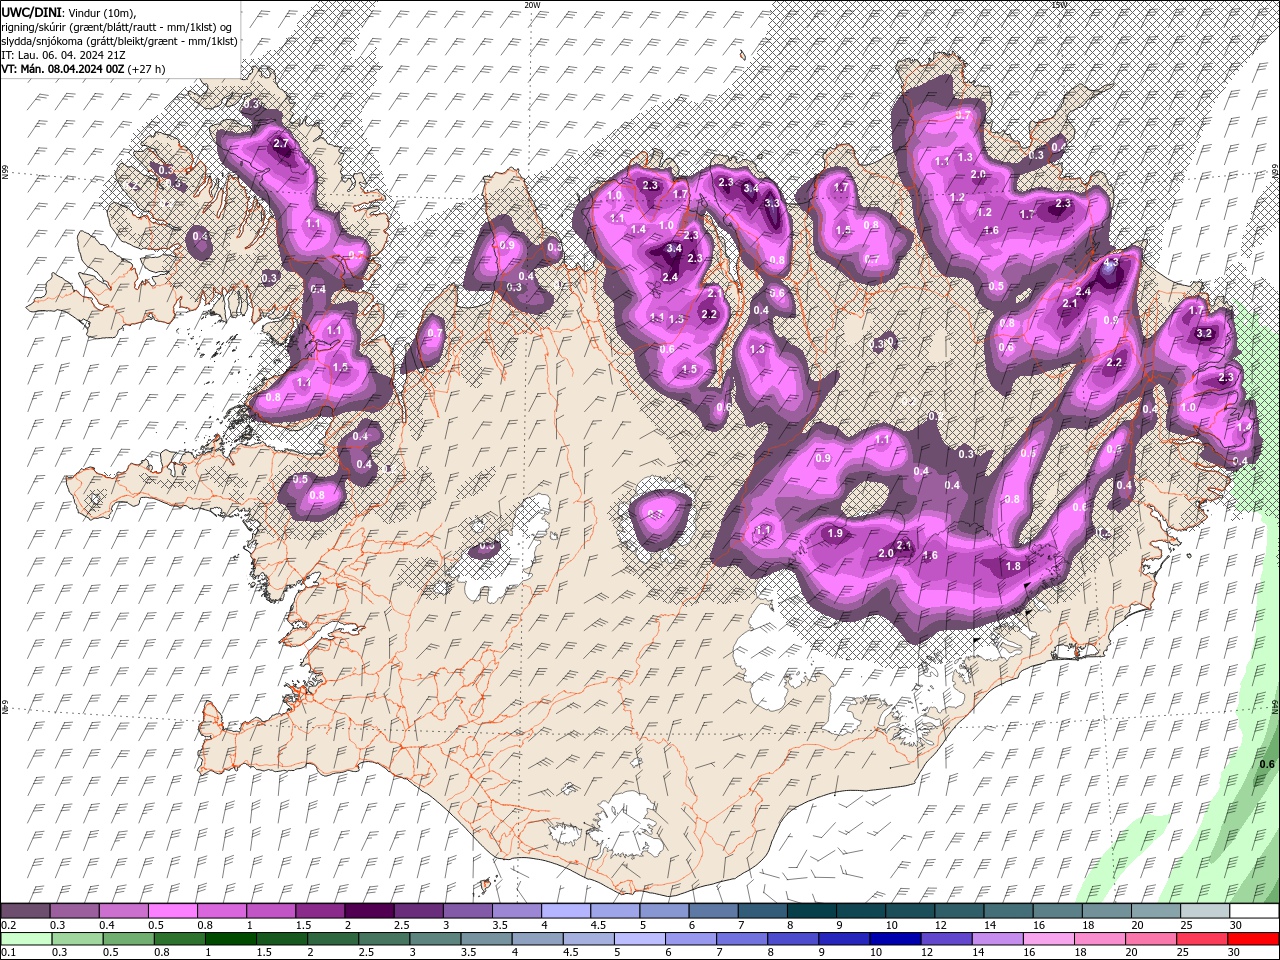Screen dimensions: 1280x960
Task: Select the snow-scale swatch labeled 1.5
Action: coord(319,911)
